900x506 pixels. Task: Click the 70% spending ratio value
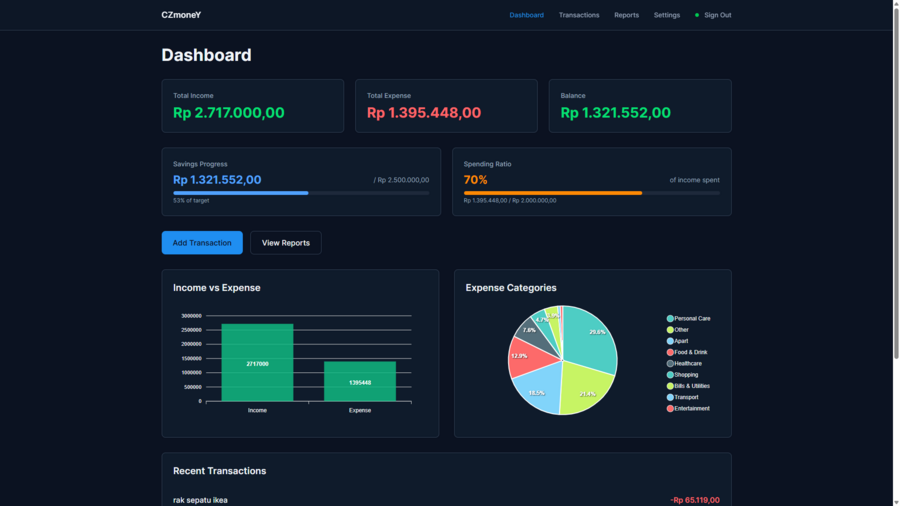[x=475, y=180]
